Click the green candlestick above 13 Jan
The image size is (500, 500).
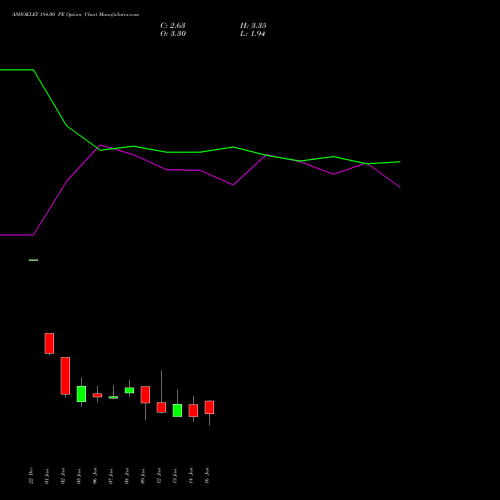coord(177,410)
